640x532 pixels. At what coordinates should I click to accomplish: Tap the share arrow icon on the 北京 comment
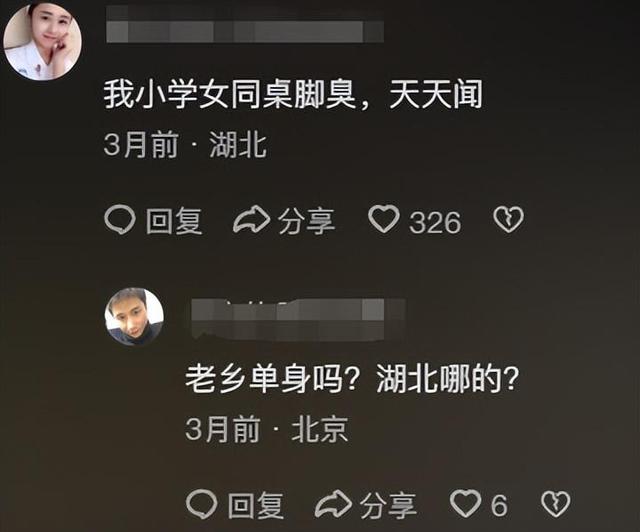(x=333, y=504)
